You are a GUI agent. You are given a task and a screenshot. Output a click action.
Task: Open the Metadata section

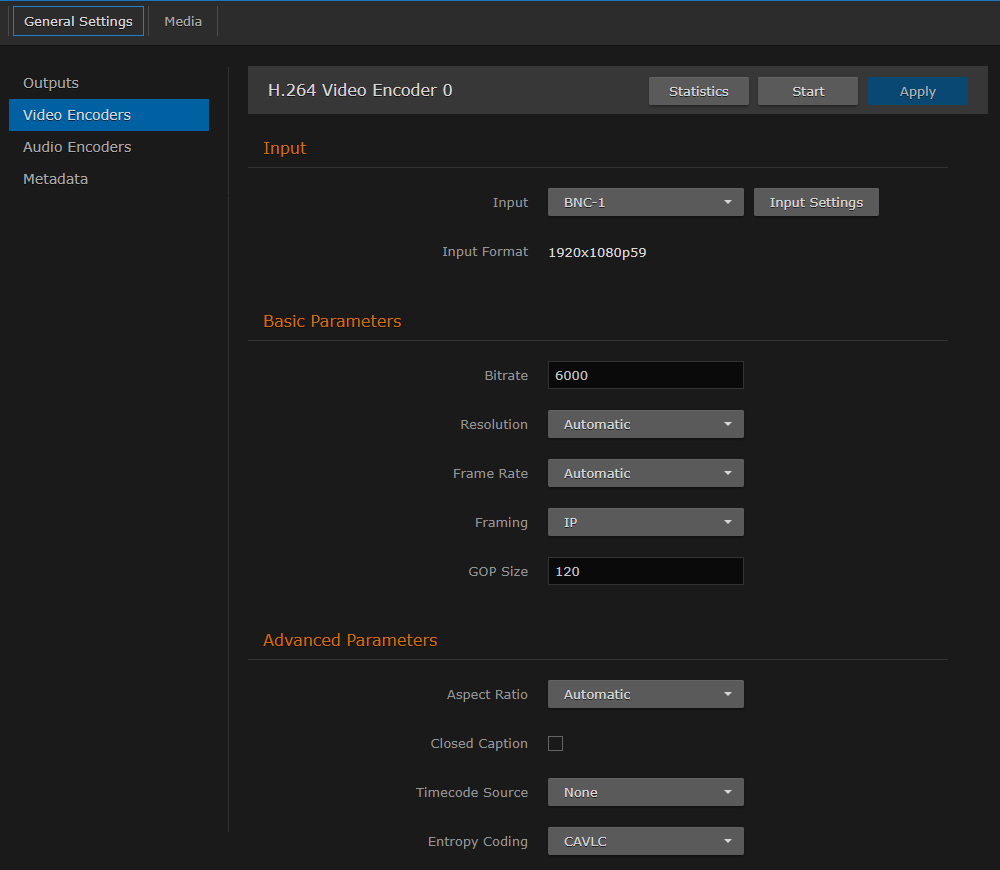[55, 178]
